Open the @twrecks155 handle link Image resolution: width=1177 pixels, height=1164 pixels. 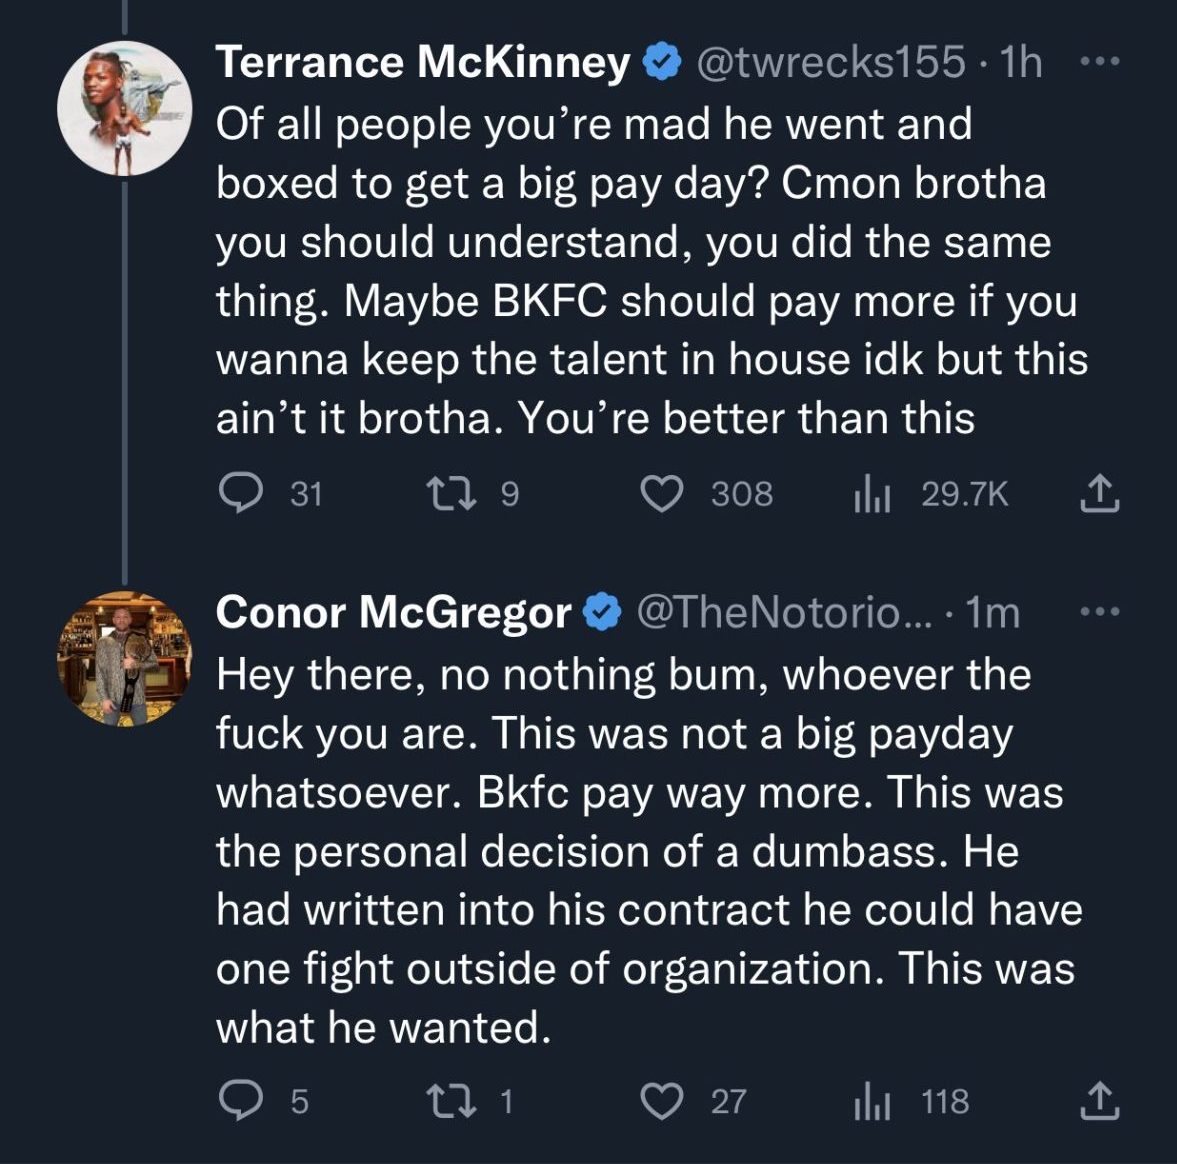pyautogui.click(x=830, y=62)
